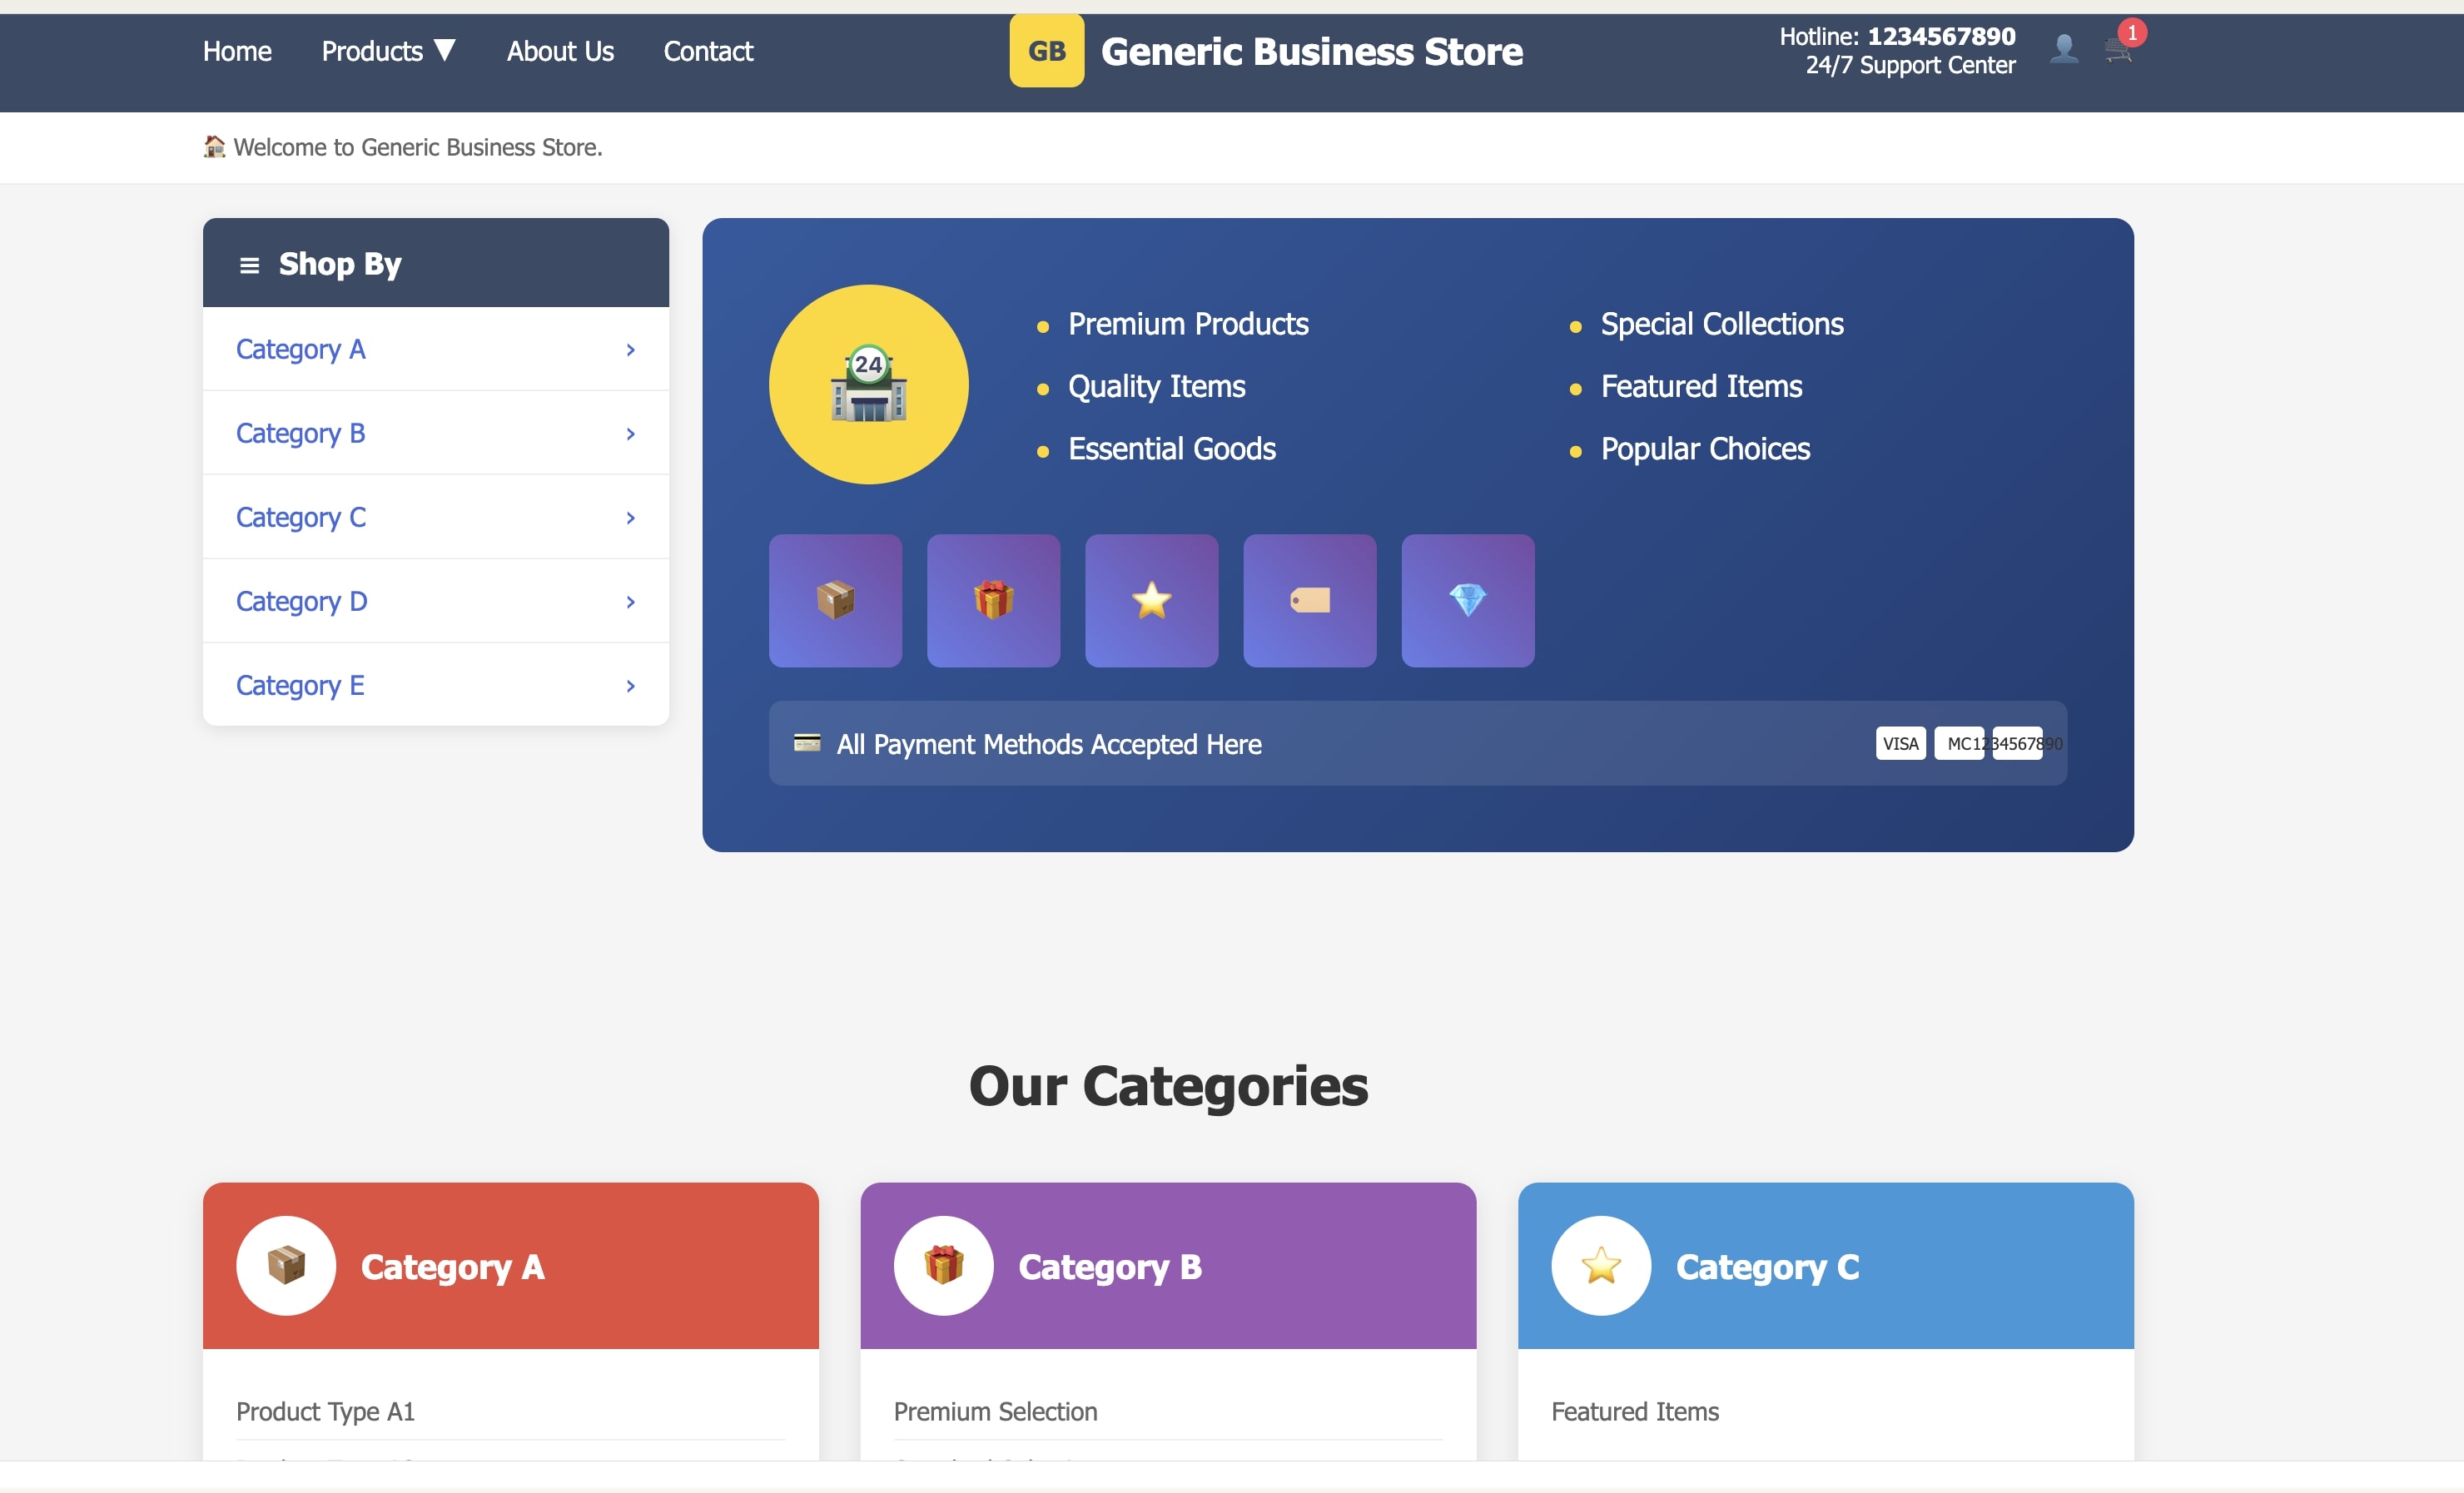Expand Category E sidebar chevron
Viewport: 2464px width, 1493px height.
630,686
